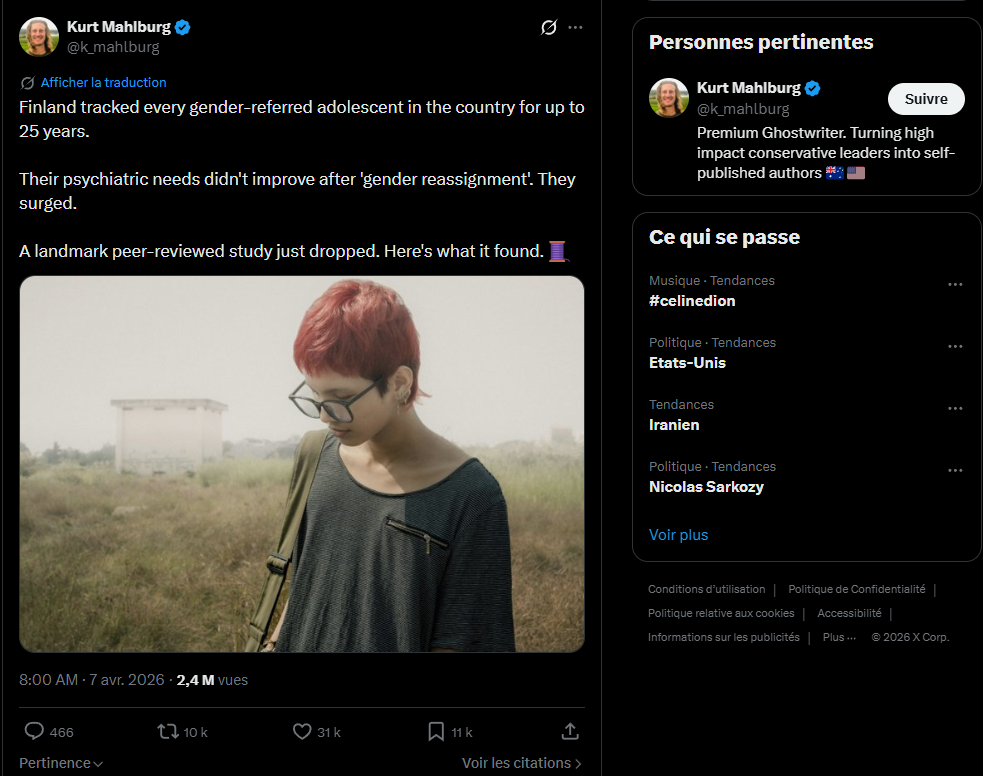The height and width of the screenshot is (776, 983).
Task: Click the share post icon
Action: (x=570, y=732)
